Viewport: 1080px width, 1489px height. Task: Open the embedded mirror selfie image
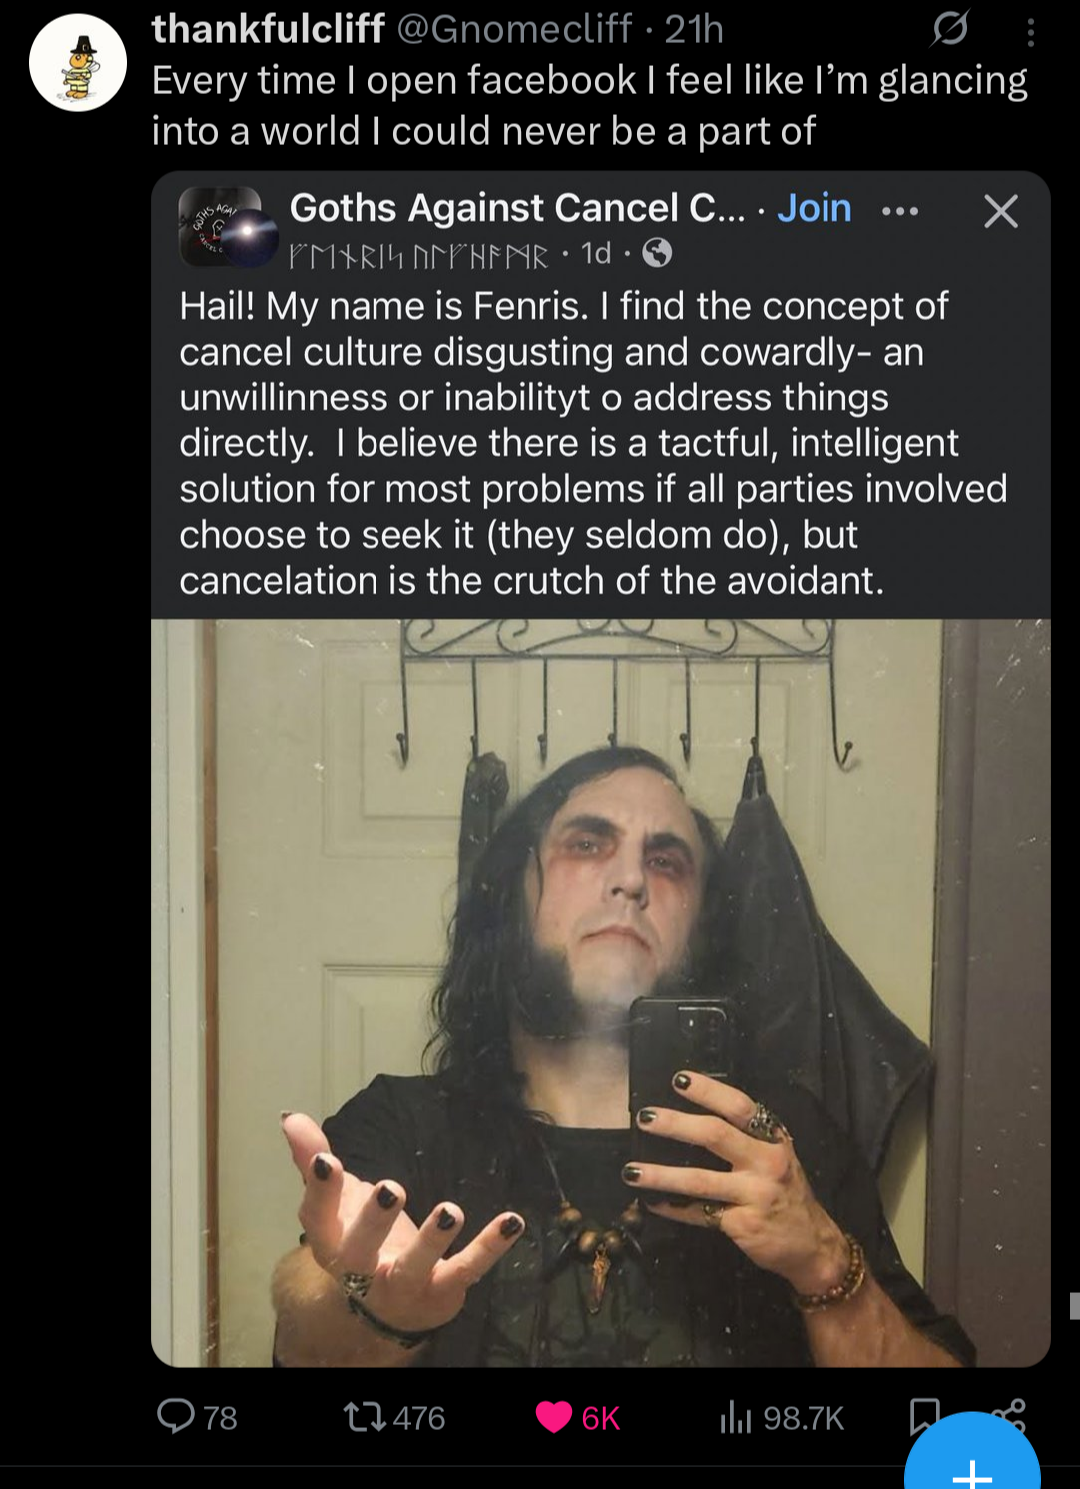(600, 992)
